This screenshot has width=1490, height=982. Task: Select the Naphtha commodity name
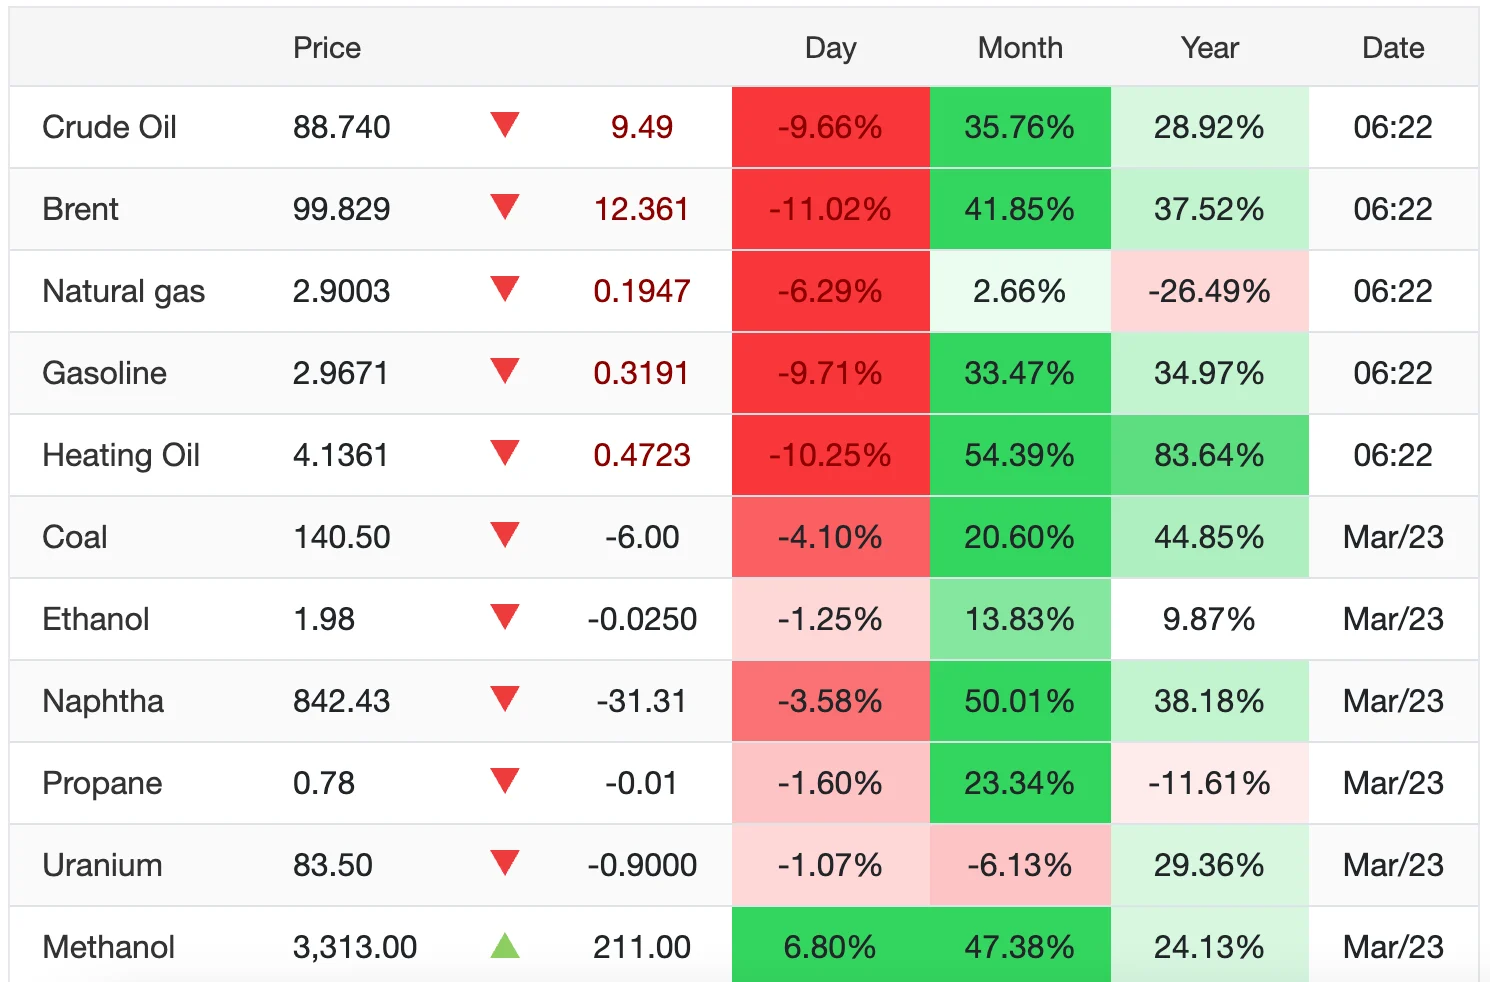(x=103, y=701)
